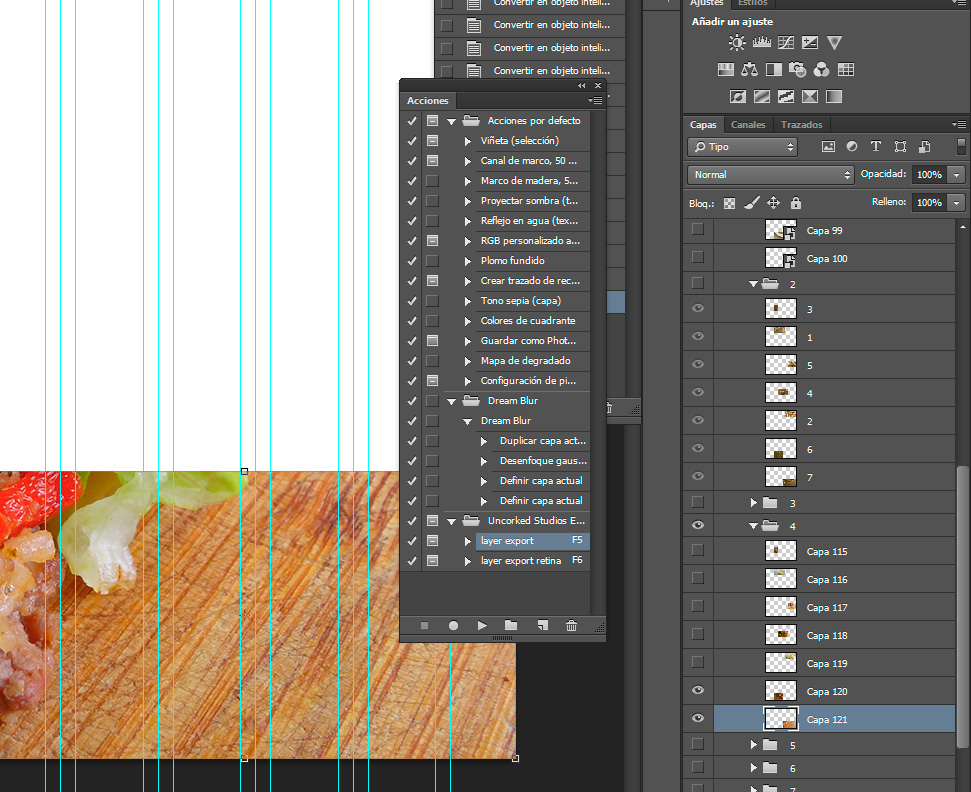Screen dimensions: 971x792
Task: Add a Hue/Saturation adjustment
Action: [x=725, y=69]
